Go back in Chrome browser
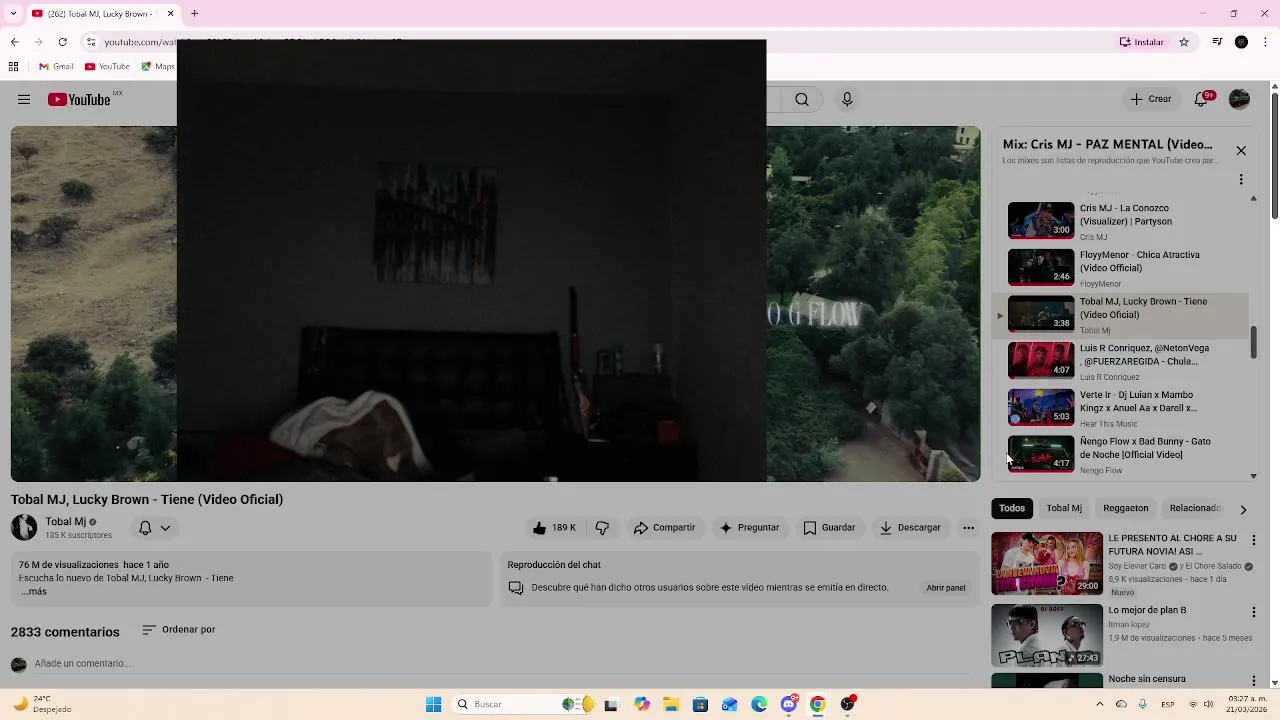 coord(14,42)
